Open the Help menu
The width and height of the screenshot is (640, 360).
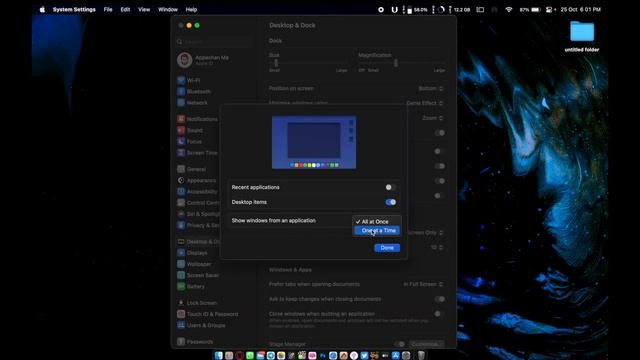(191, 9)
